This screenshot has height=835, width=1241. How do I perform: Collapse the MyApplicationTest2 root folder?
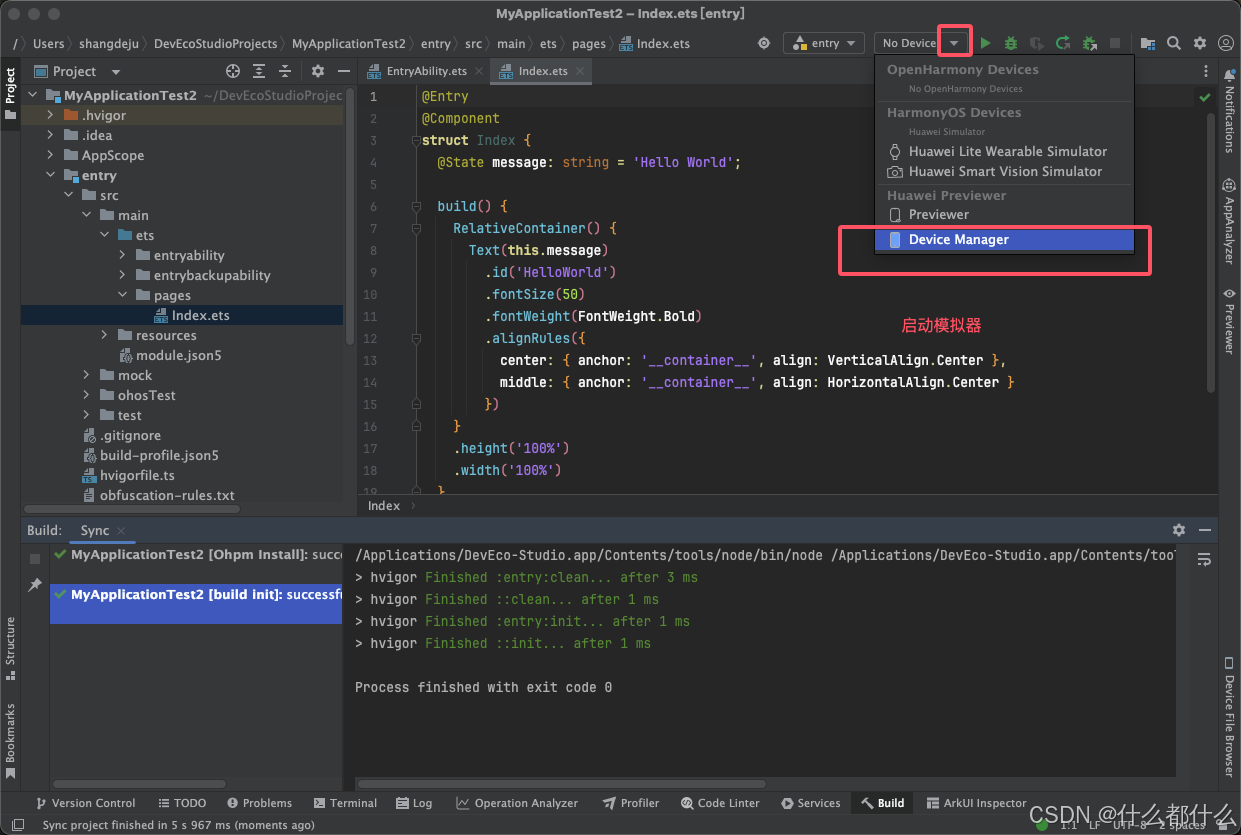pos(33,95)
